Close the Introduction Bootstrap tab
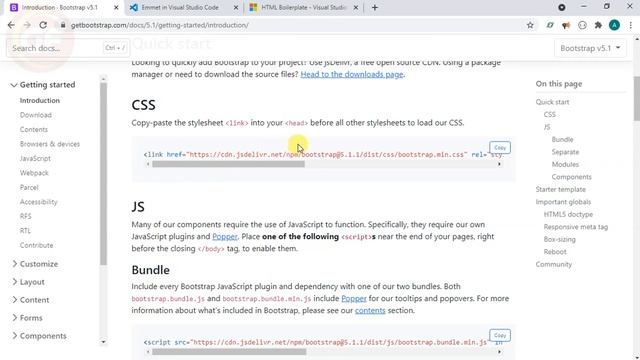640x360 pixels. click(x=116, y=8)
